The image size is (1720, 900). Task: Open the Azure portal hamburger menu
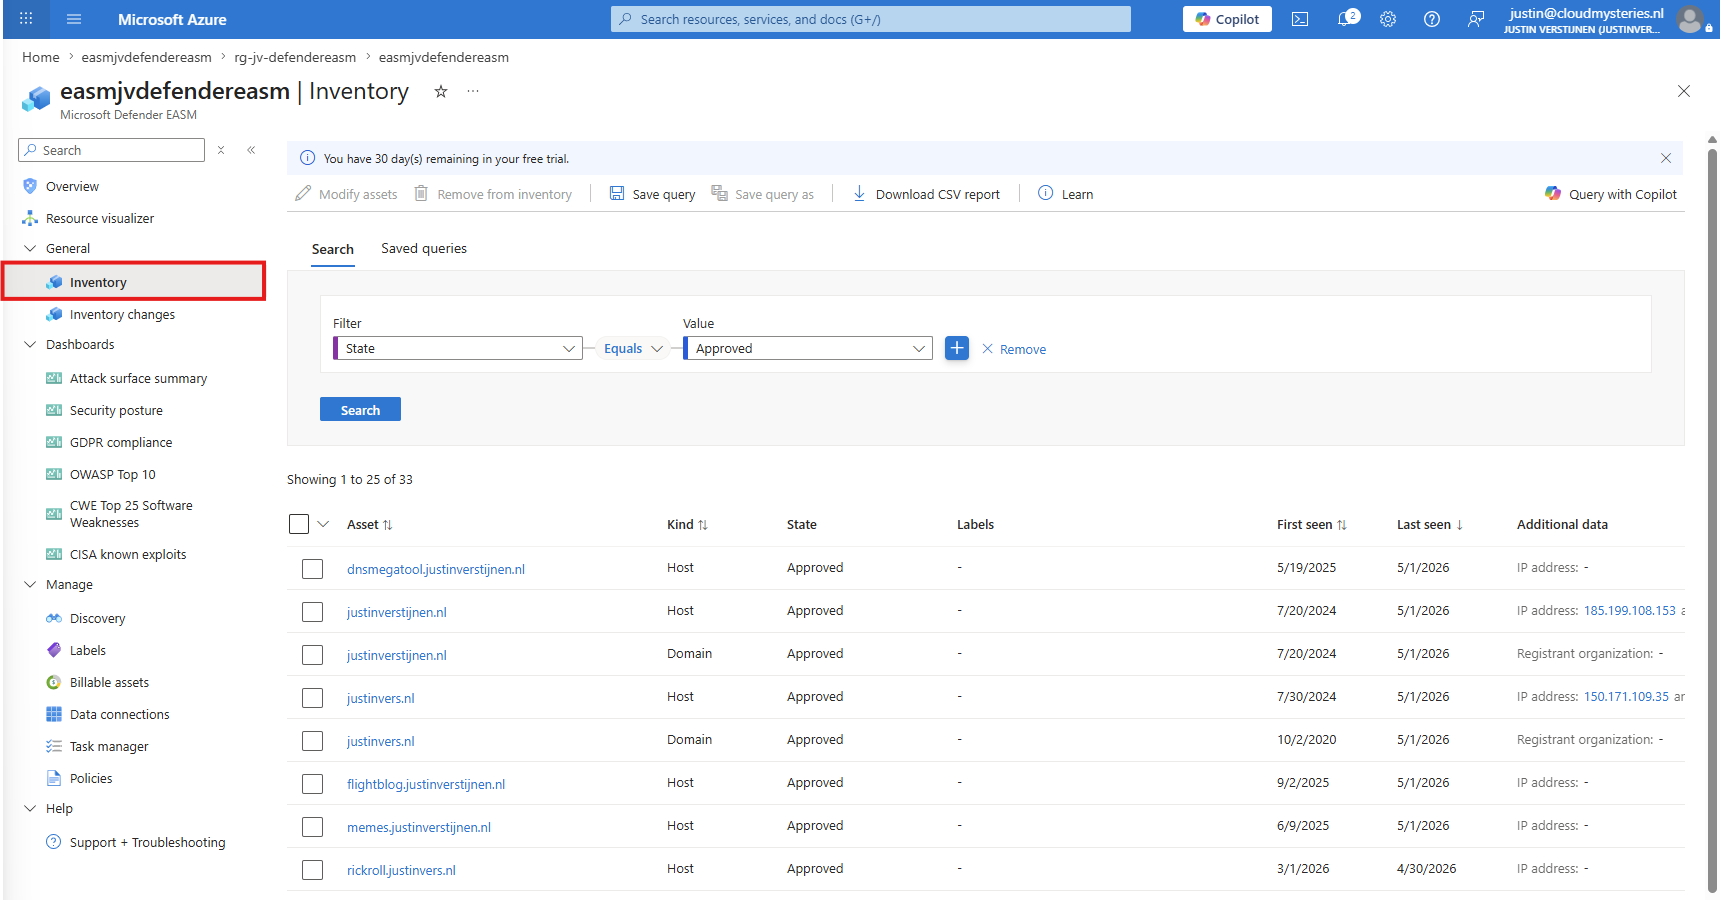[74, 19]
